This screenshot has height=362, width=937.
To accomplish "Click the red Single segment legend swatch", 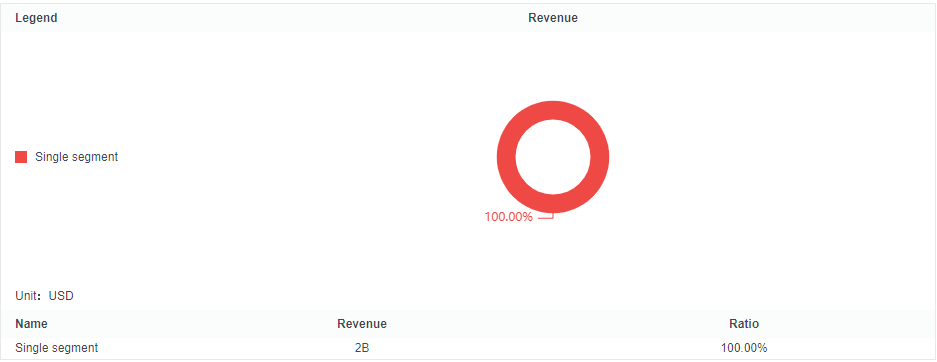I will click(x=21, y=157).
